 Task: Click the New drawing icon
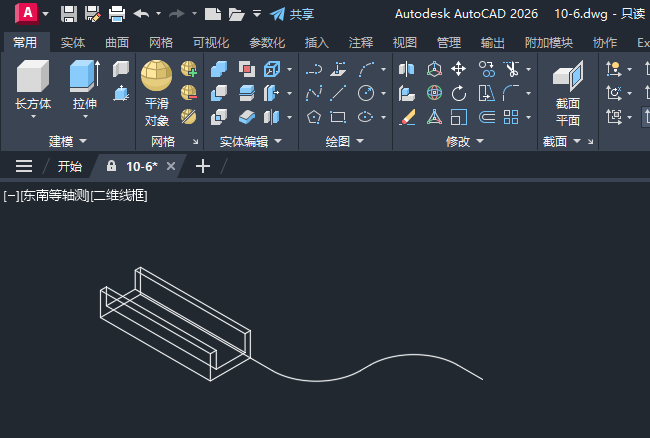click(213, 14)
